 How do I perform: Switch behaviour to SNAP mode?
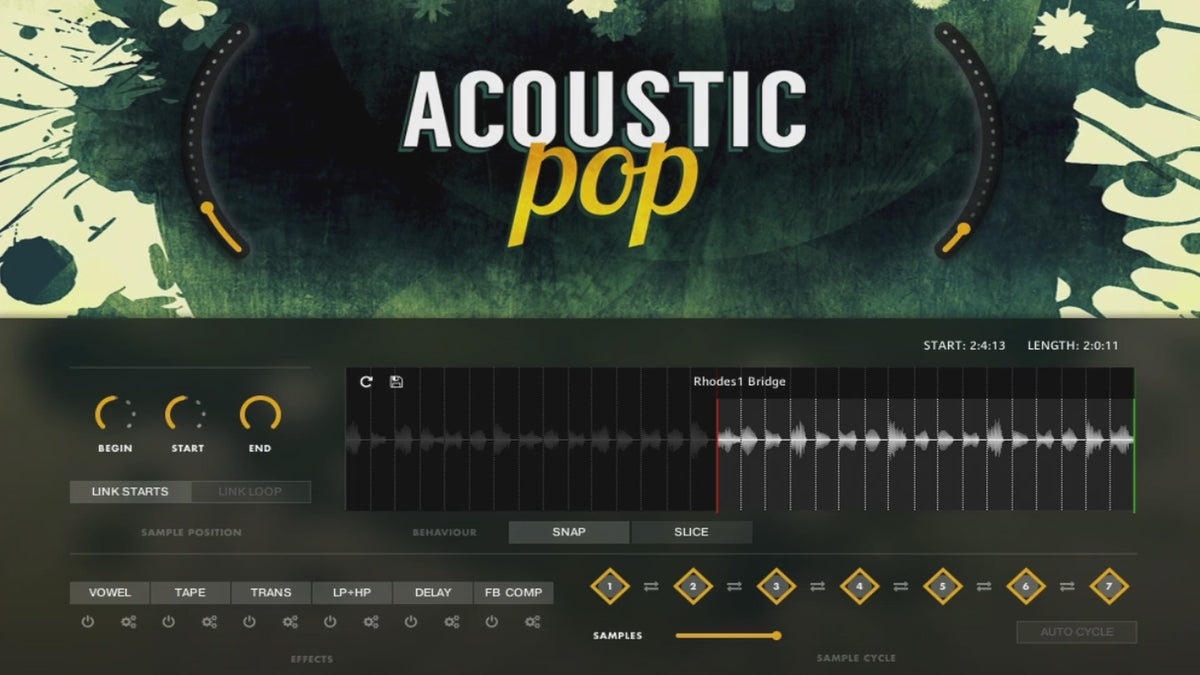569,532
